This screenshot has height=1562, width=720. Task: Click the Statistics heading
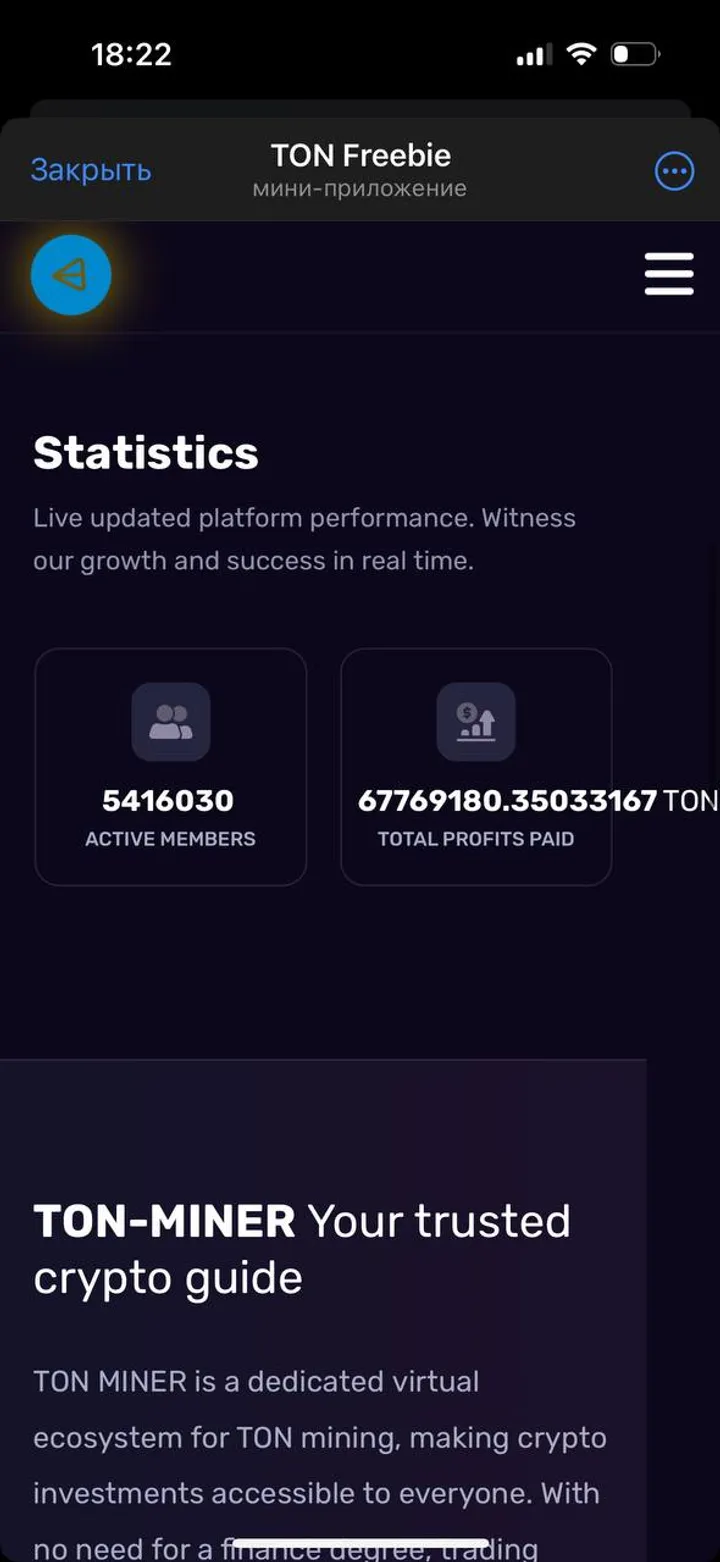[146, 452]
